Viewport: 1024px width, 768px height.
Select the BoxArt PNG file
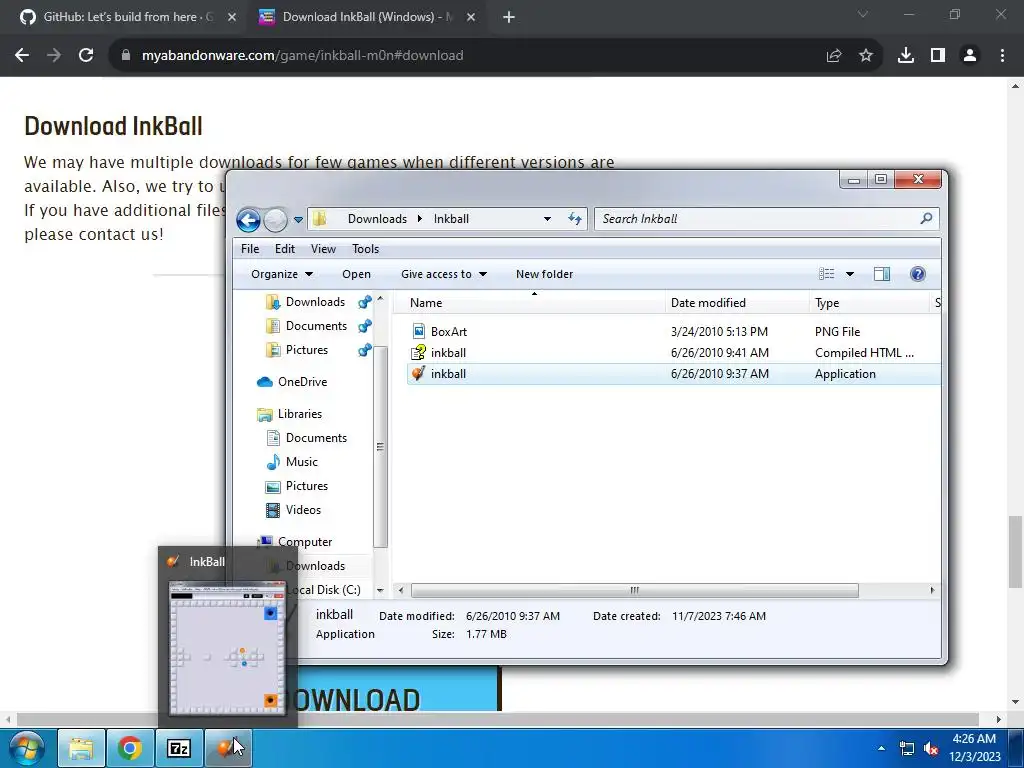point(673,332)
